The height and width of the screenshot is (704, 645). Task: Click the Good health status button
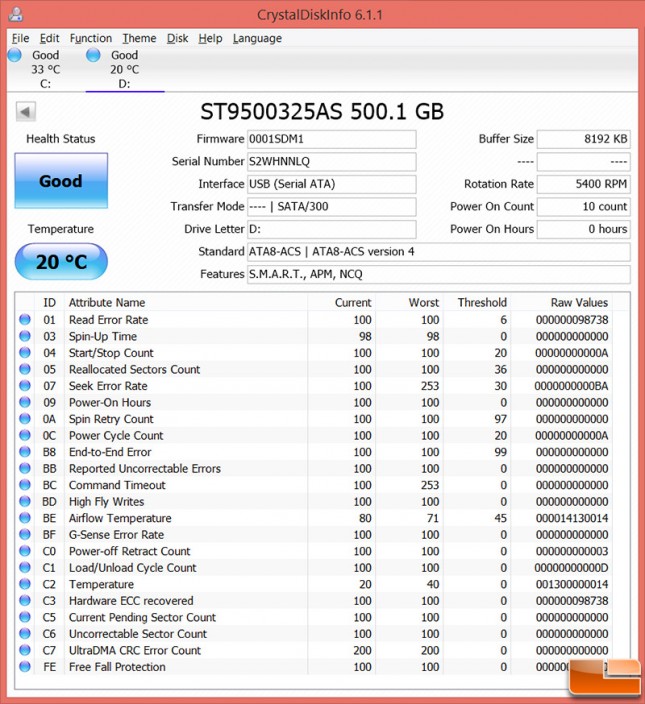[x=61, y=180]
